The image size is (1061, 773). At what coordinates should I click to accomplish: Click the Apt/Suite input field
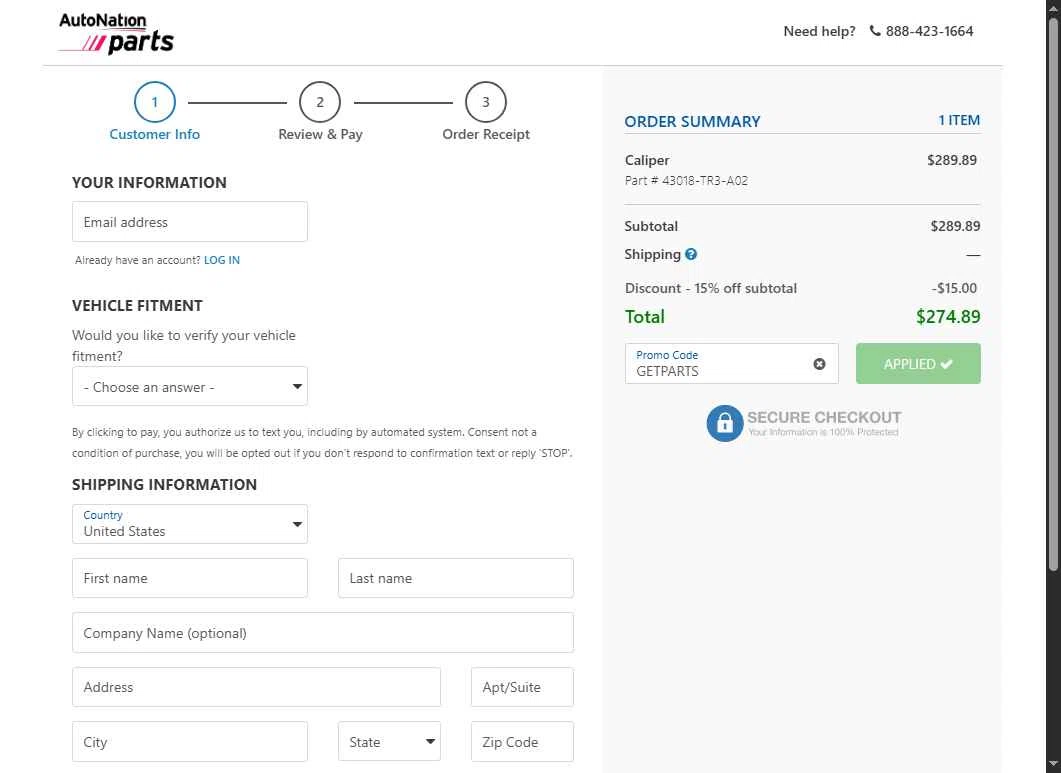tap(522, 687)
